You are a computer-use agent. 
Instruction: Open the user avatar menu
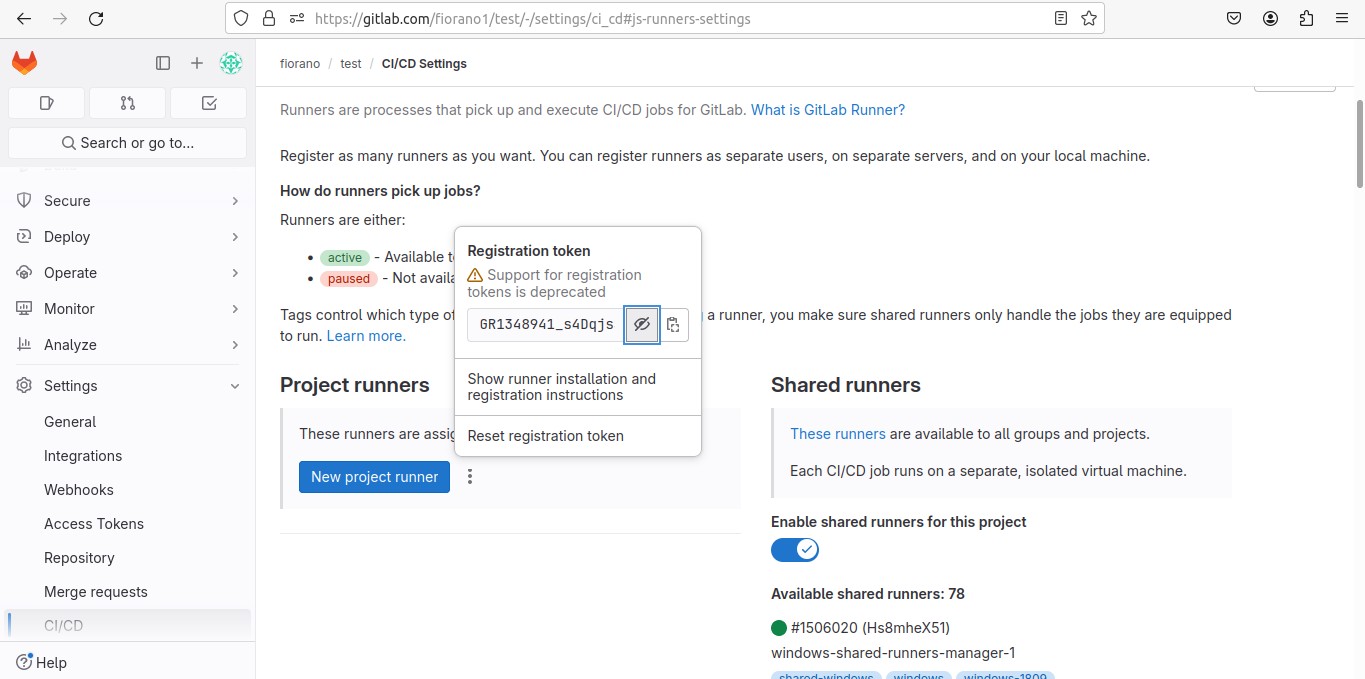click(x=231, y=63)
